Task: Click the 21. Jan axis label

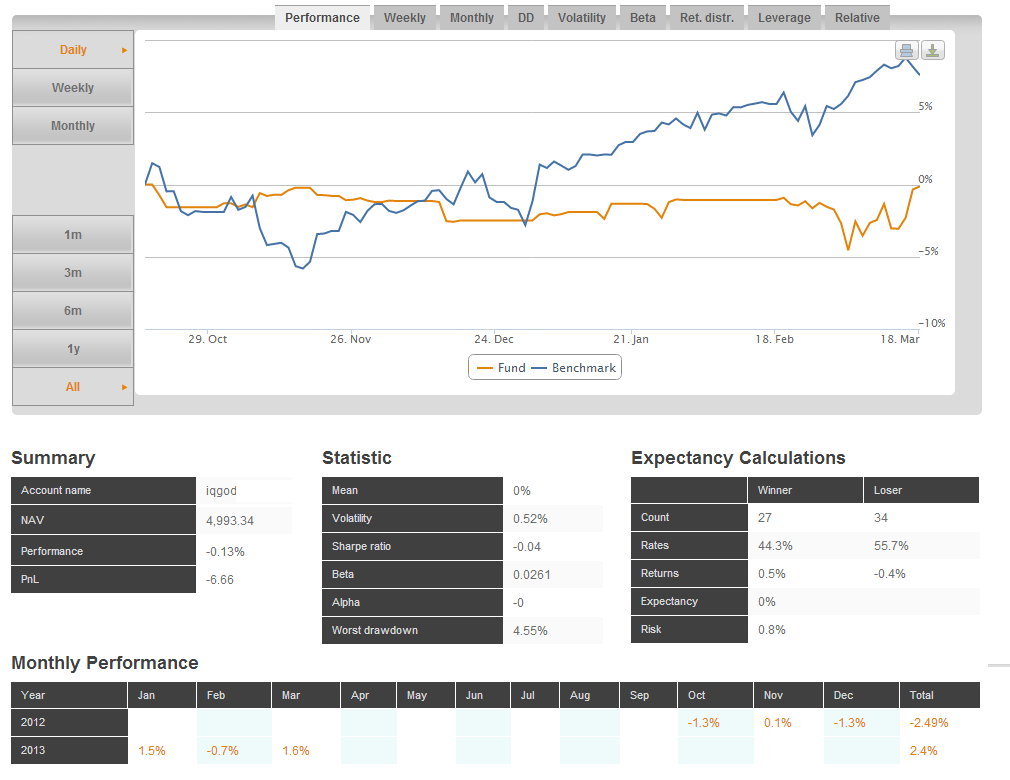Action: click(631, 339)
